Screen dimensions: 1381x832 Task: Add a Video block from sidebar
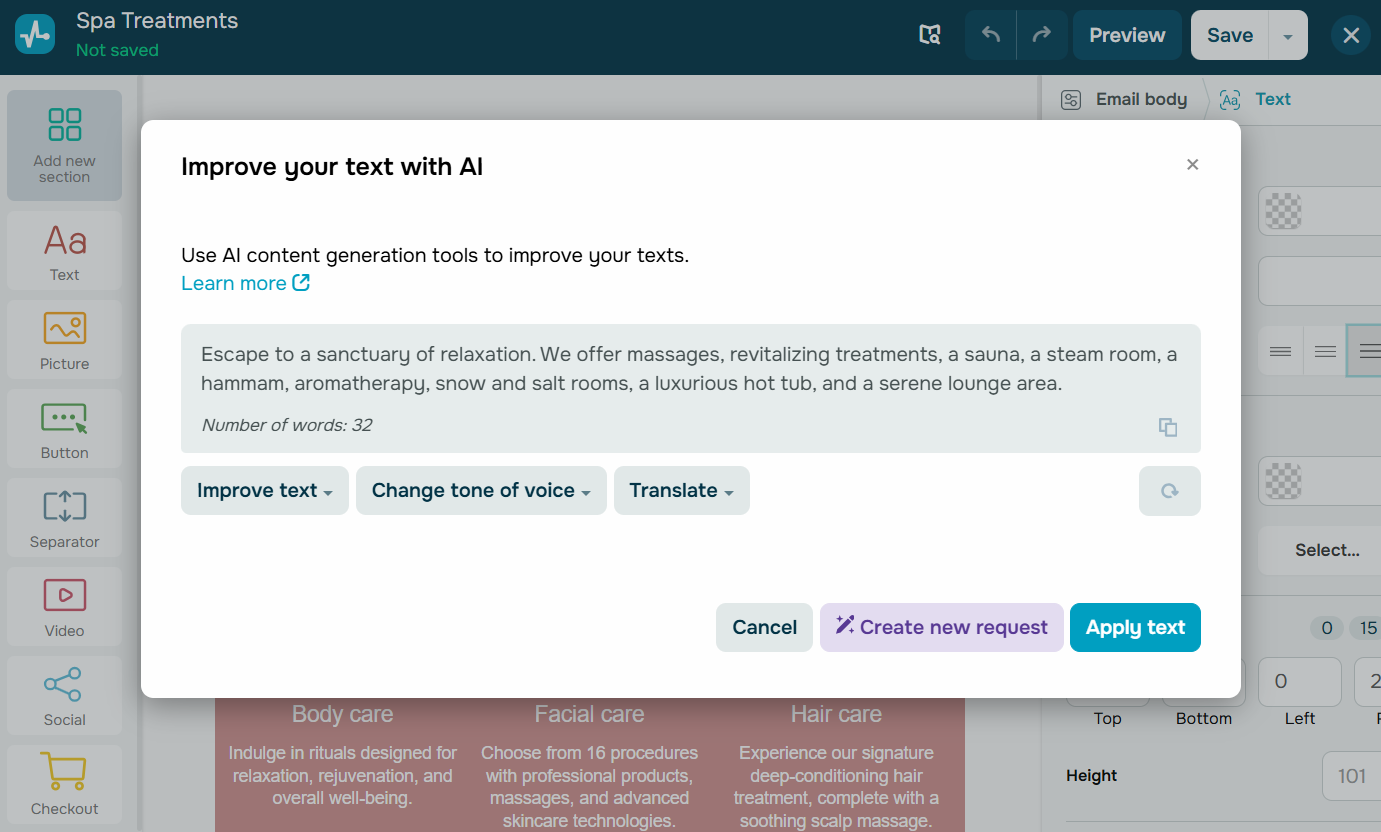pos(65,607)
